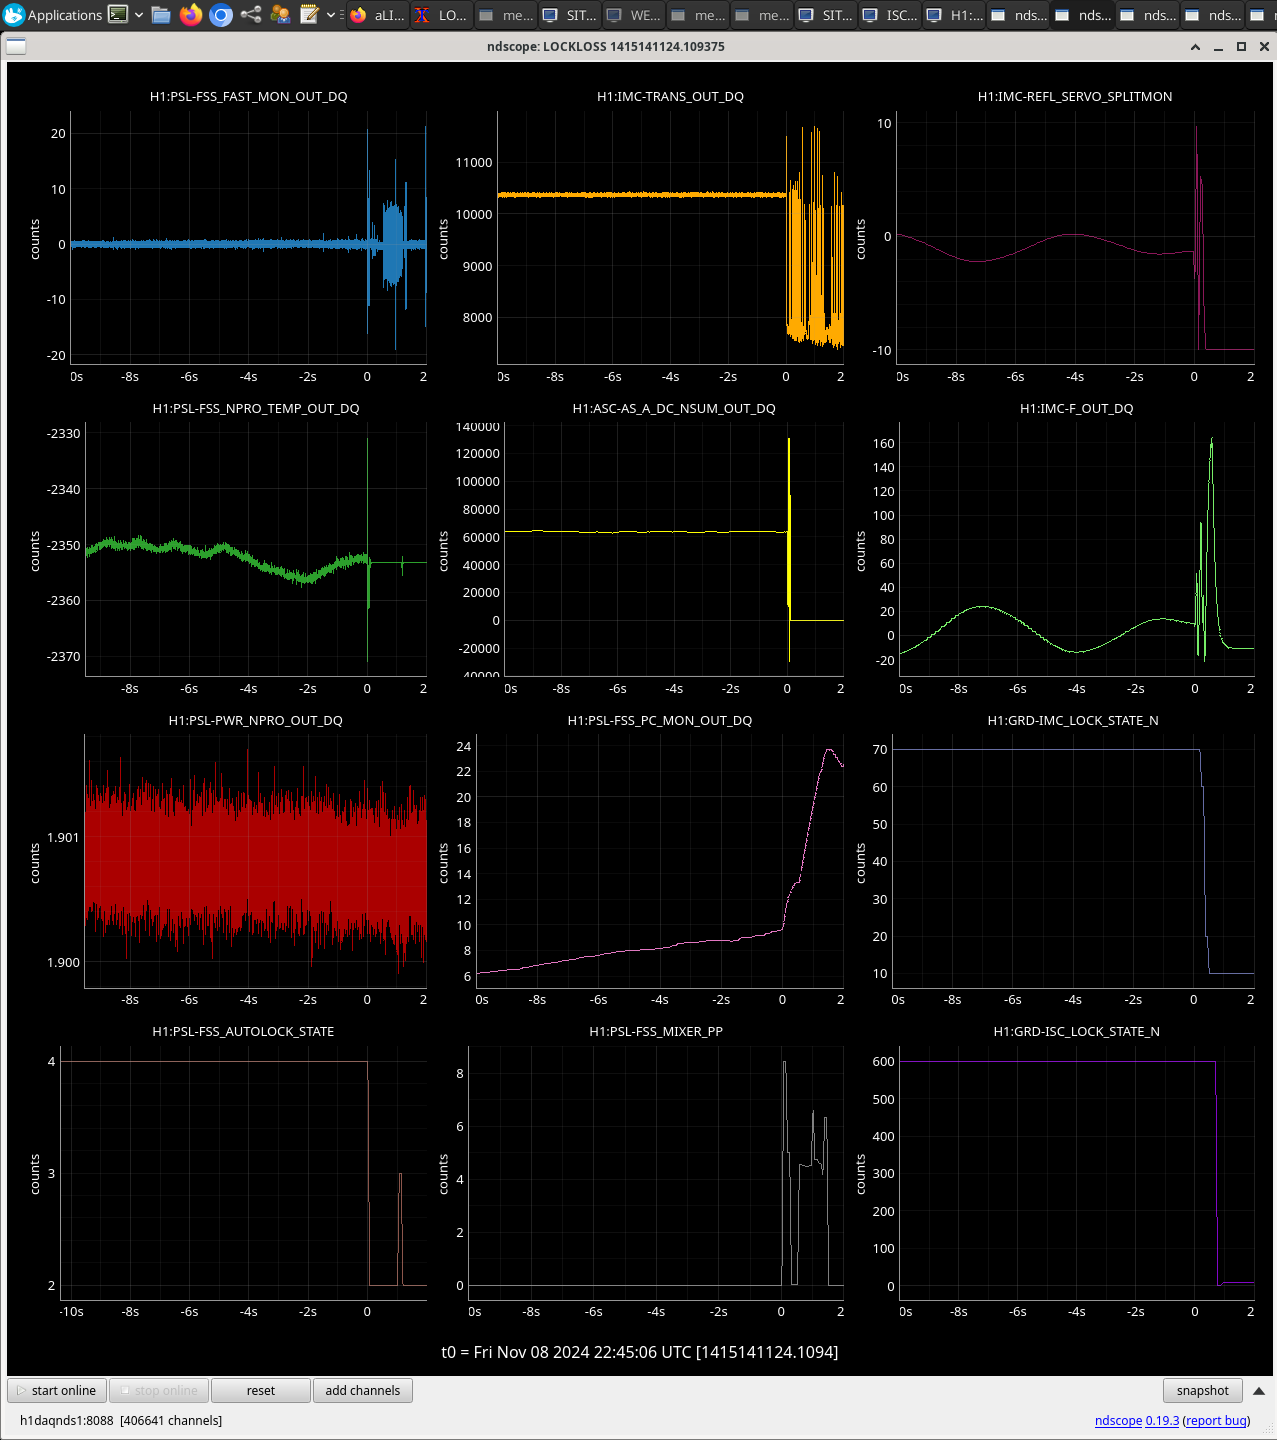Screen dimensions: 1277x1440
Task: Open the ndscope hyperlink in status bar
Action: [x=1118, y=1420]
